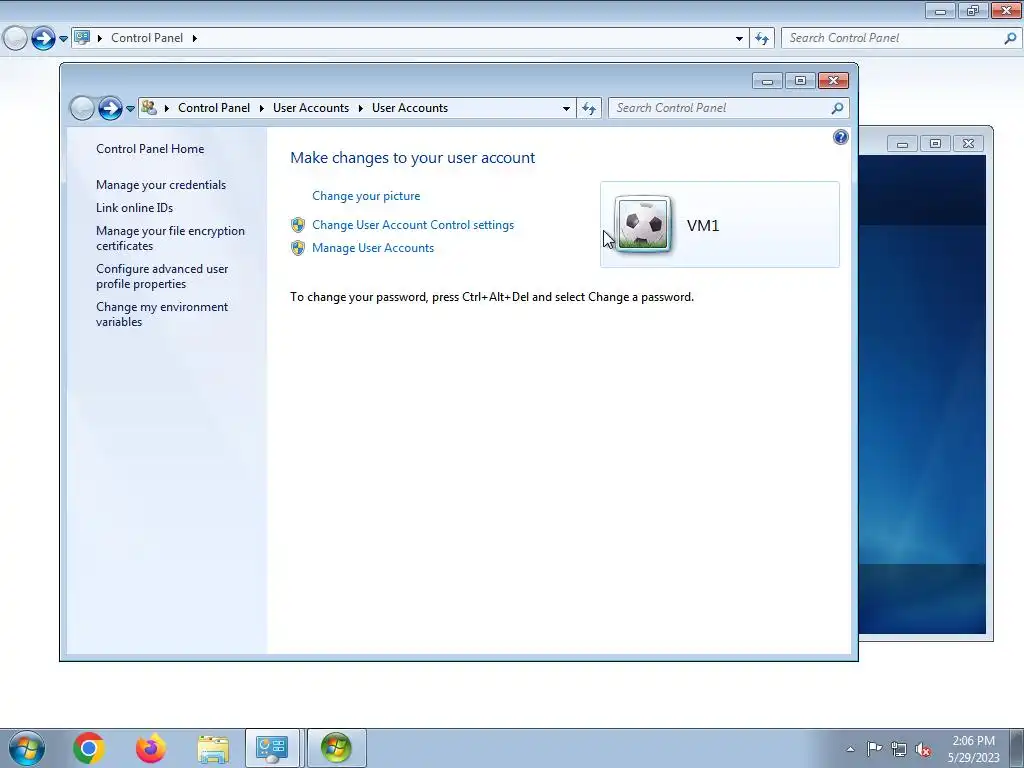Click Refresh button in User Accounts window
1024x768 pixels.
pos(589,108)
